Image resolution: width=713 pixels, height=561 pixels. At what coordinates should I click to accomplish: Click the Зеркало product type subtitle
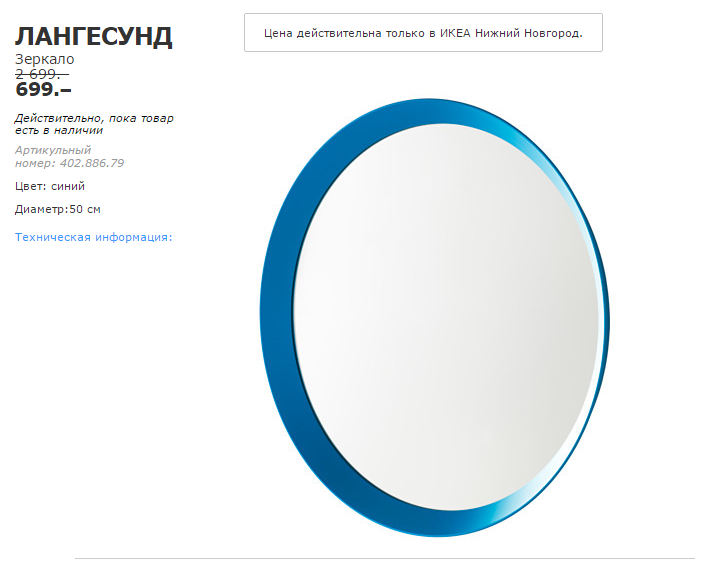(x=45, y=59)
